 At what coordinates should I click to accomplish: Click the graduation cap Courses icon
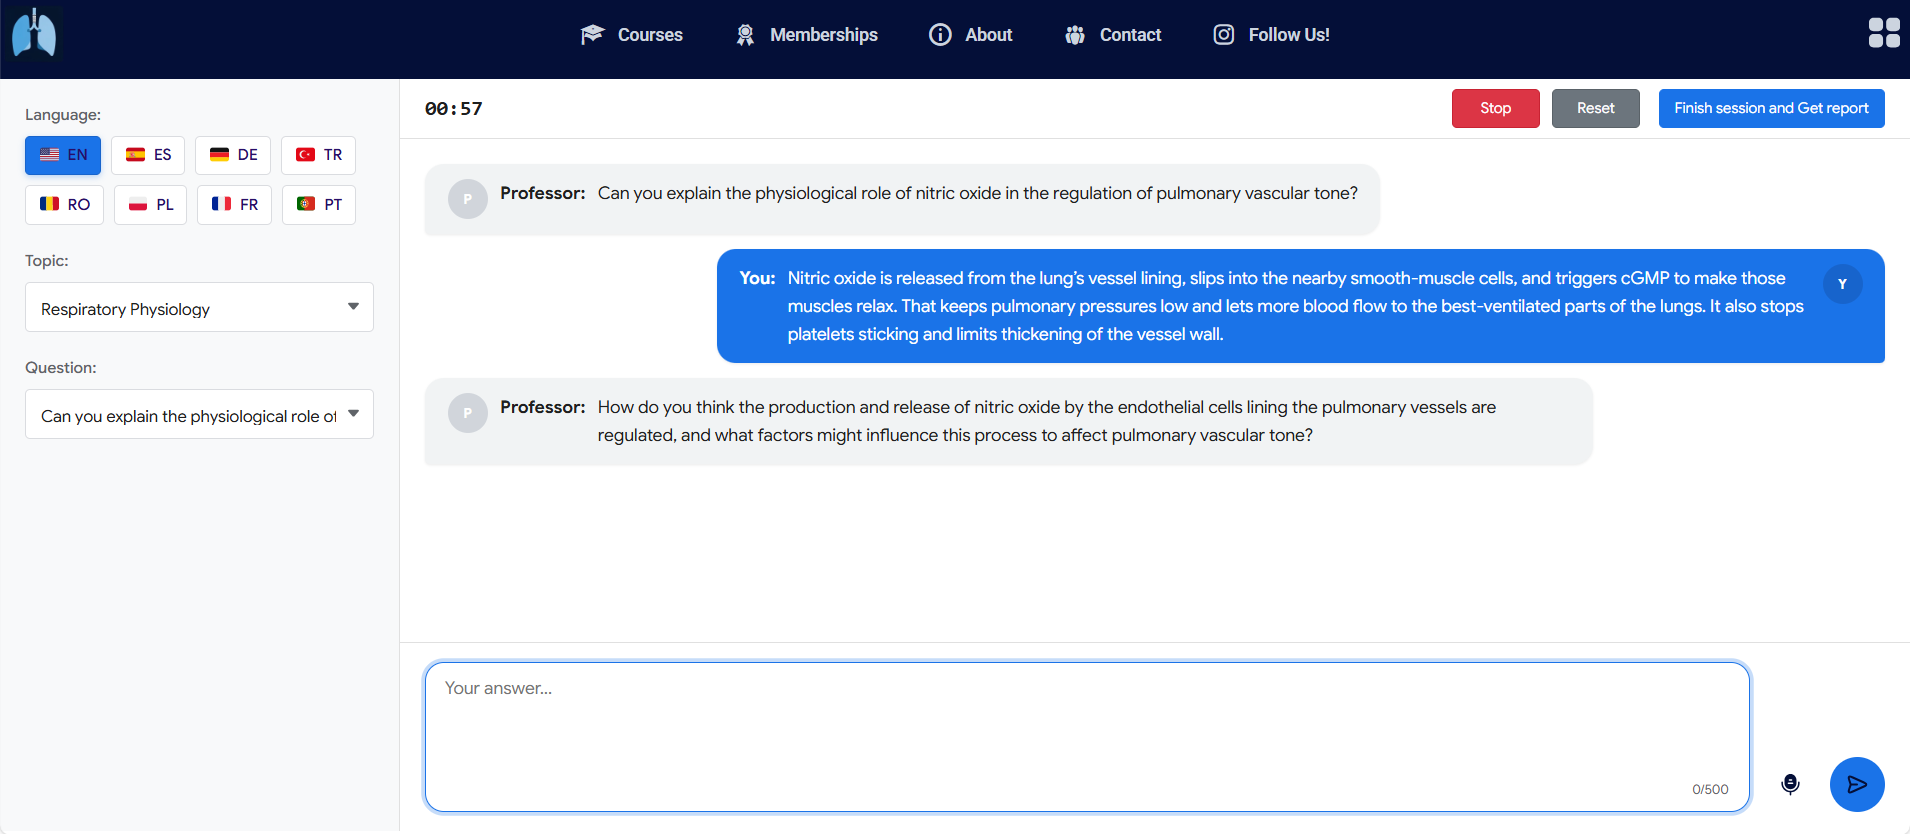pos(592,34)
